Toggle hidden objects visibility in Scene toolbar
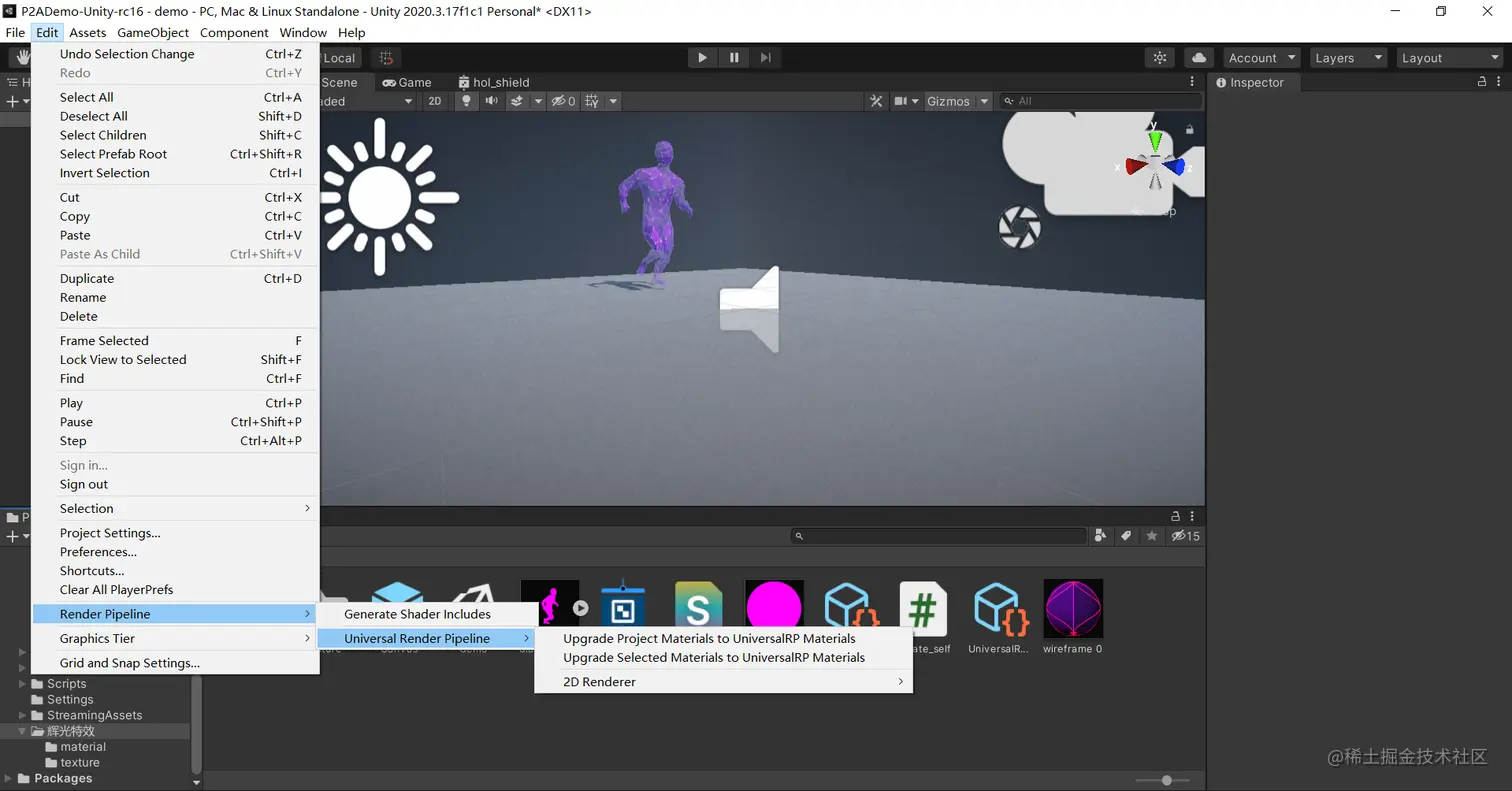Screen dimensions: 1512x791 [x=564, y=101]
